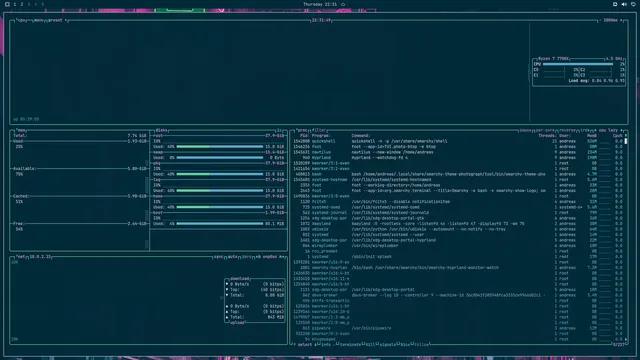Select the bash omarchy-theme process row
The image size is (640, 360).
(x=458, y=174)
